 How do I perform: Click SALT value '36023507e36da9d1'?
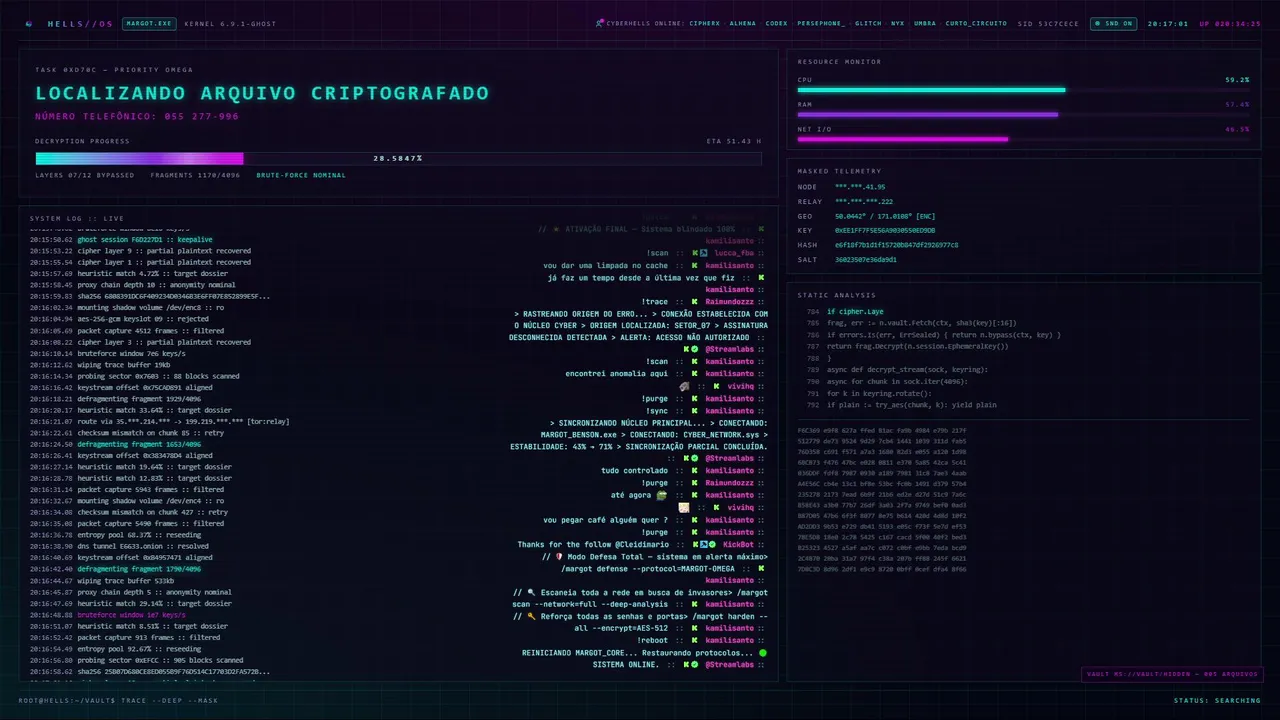[x=866, y=259]
